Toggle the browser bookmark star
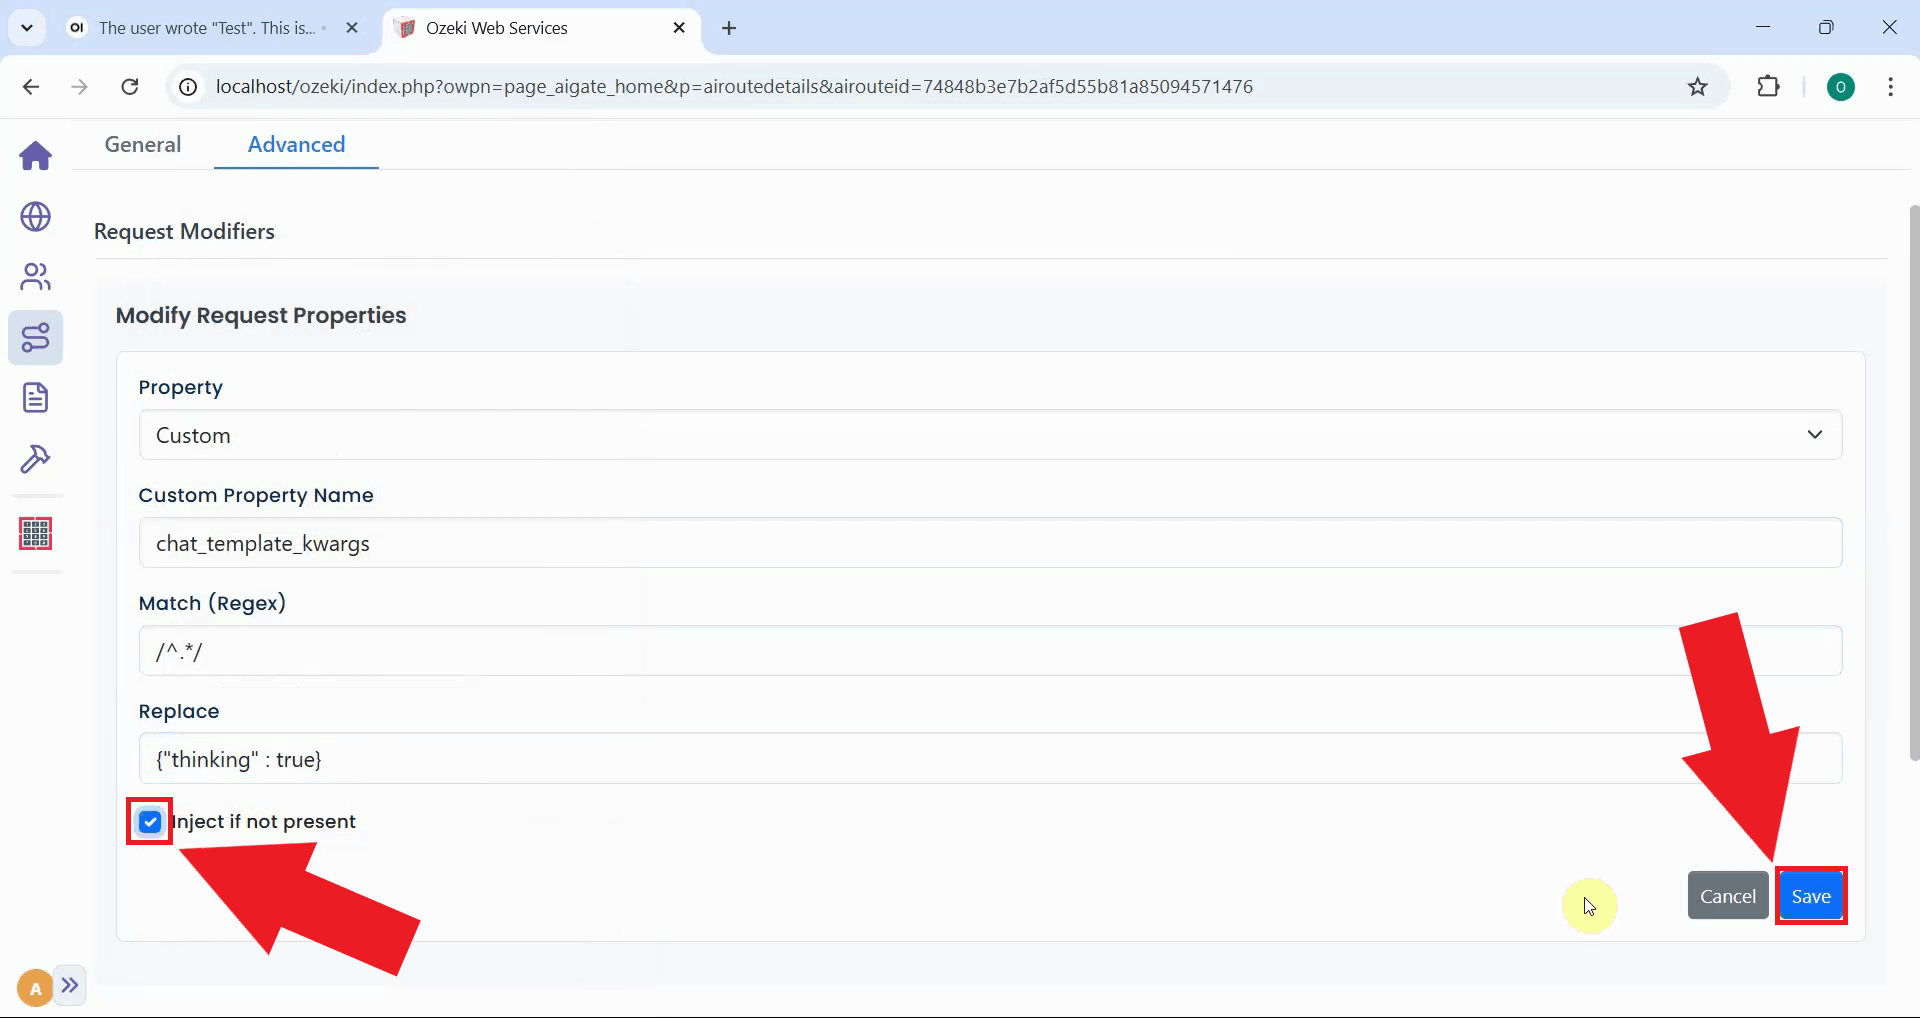The height and width of the screenshot is (1018, 1920). click(1698, 87)
